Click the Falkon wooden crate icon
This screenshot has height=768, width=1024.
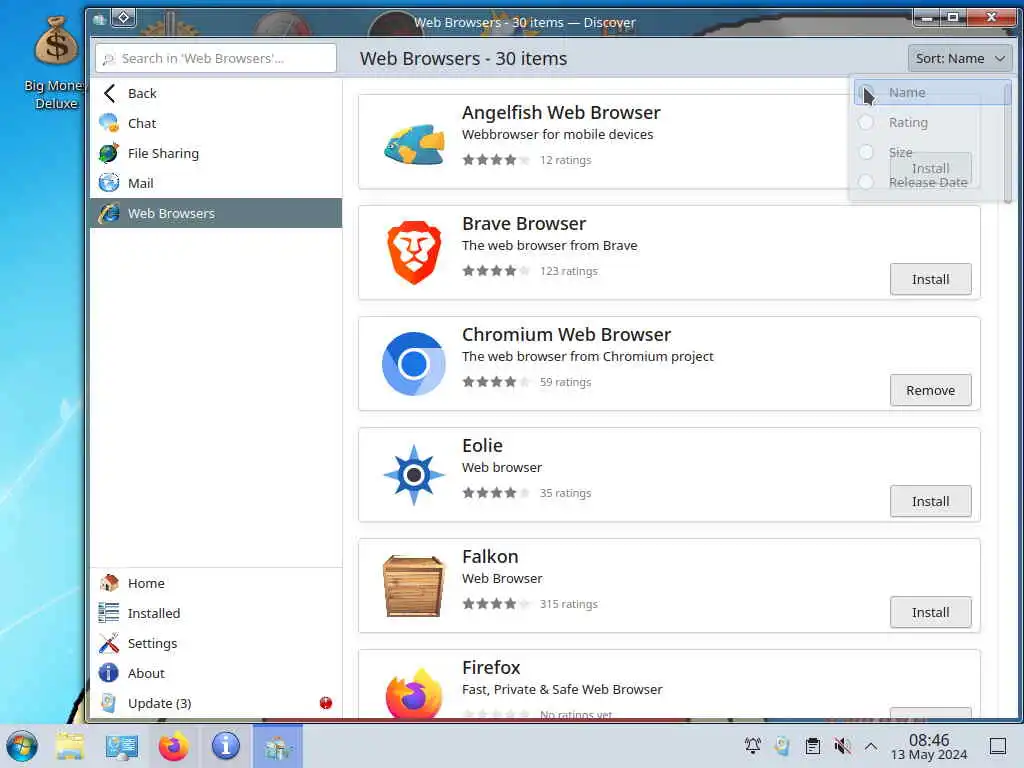tap(414, 586)
